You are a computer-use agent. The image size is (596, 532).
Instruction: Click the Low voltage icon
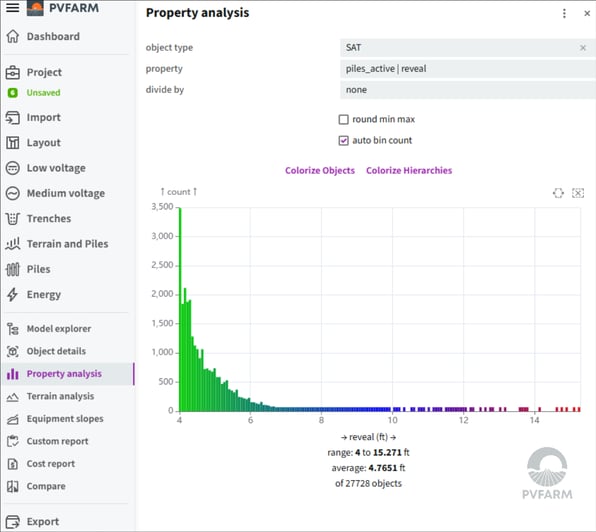13,168
